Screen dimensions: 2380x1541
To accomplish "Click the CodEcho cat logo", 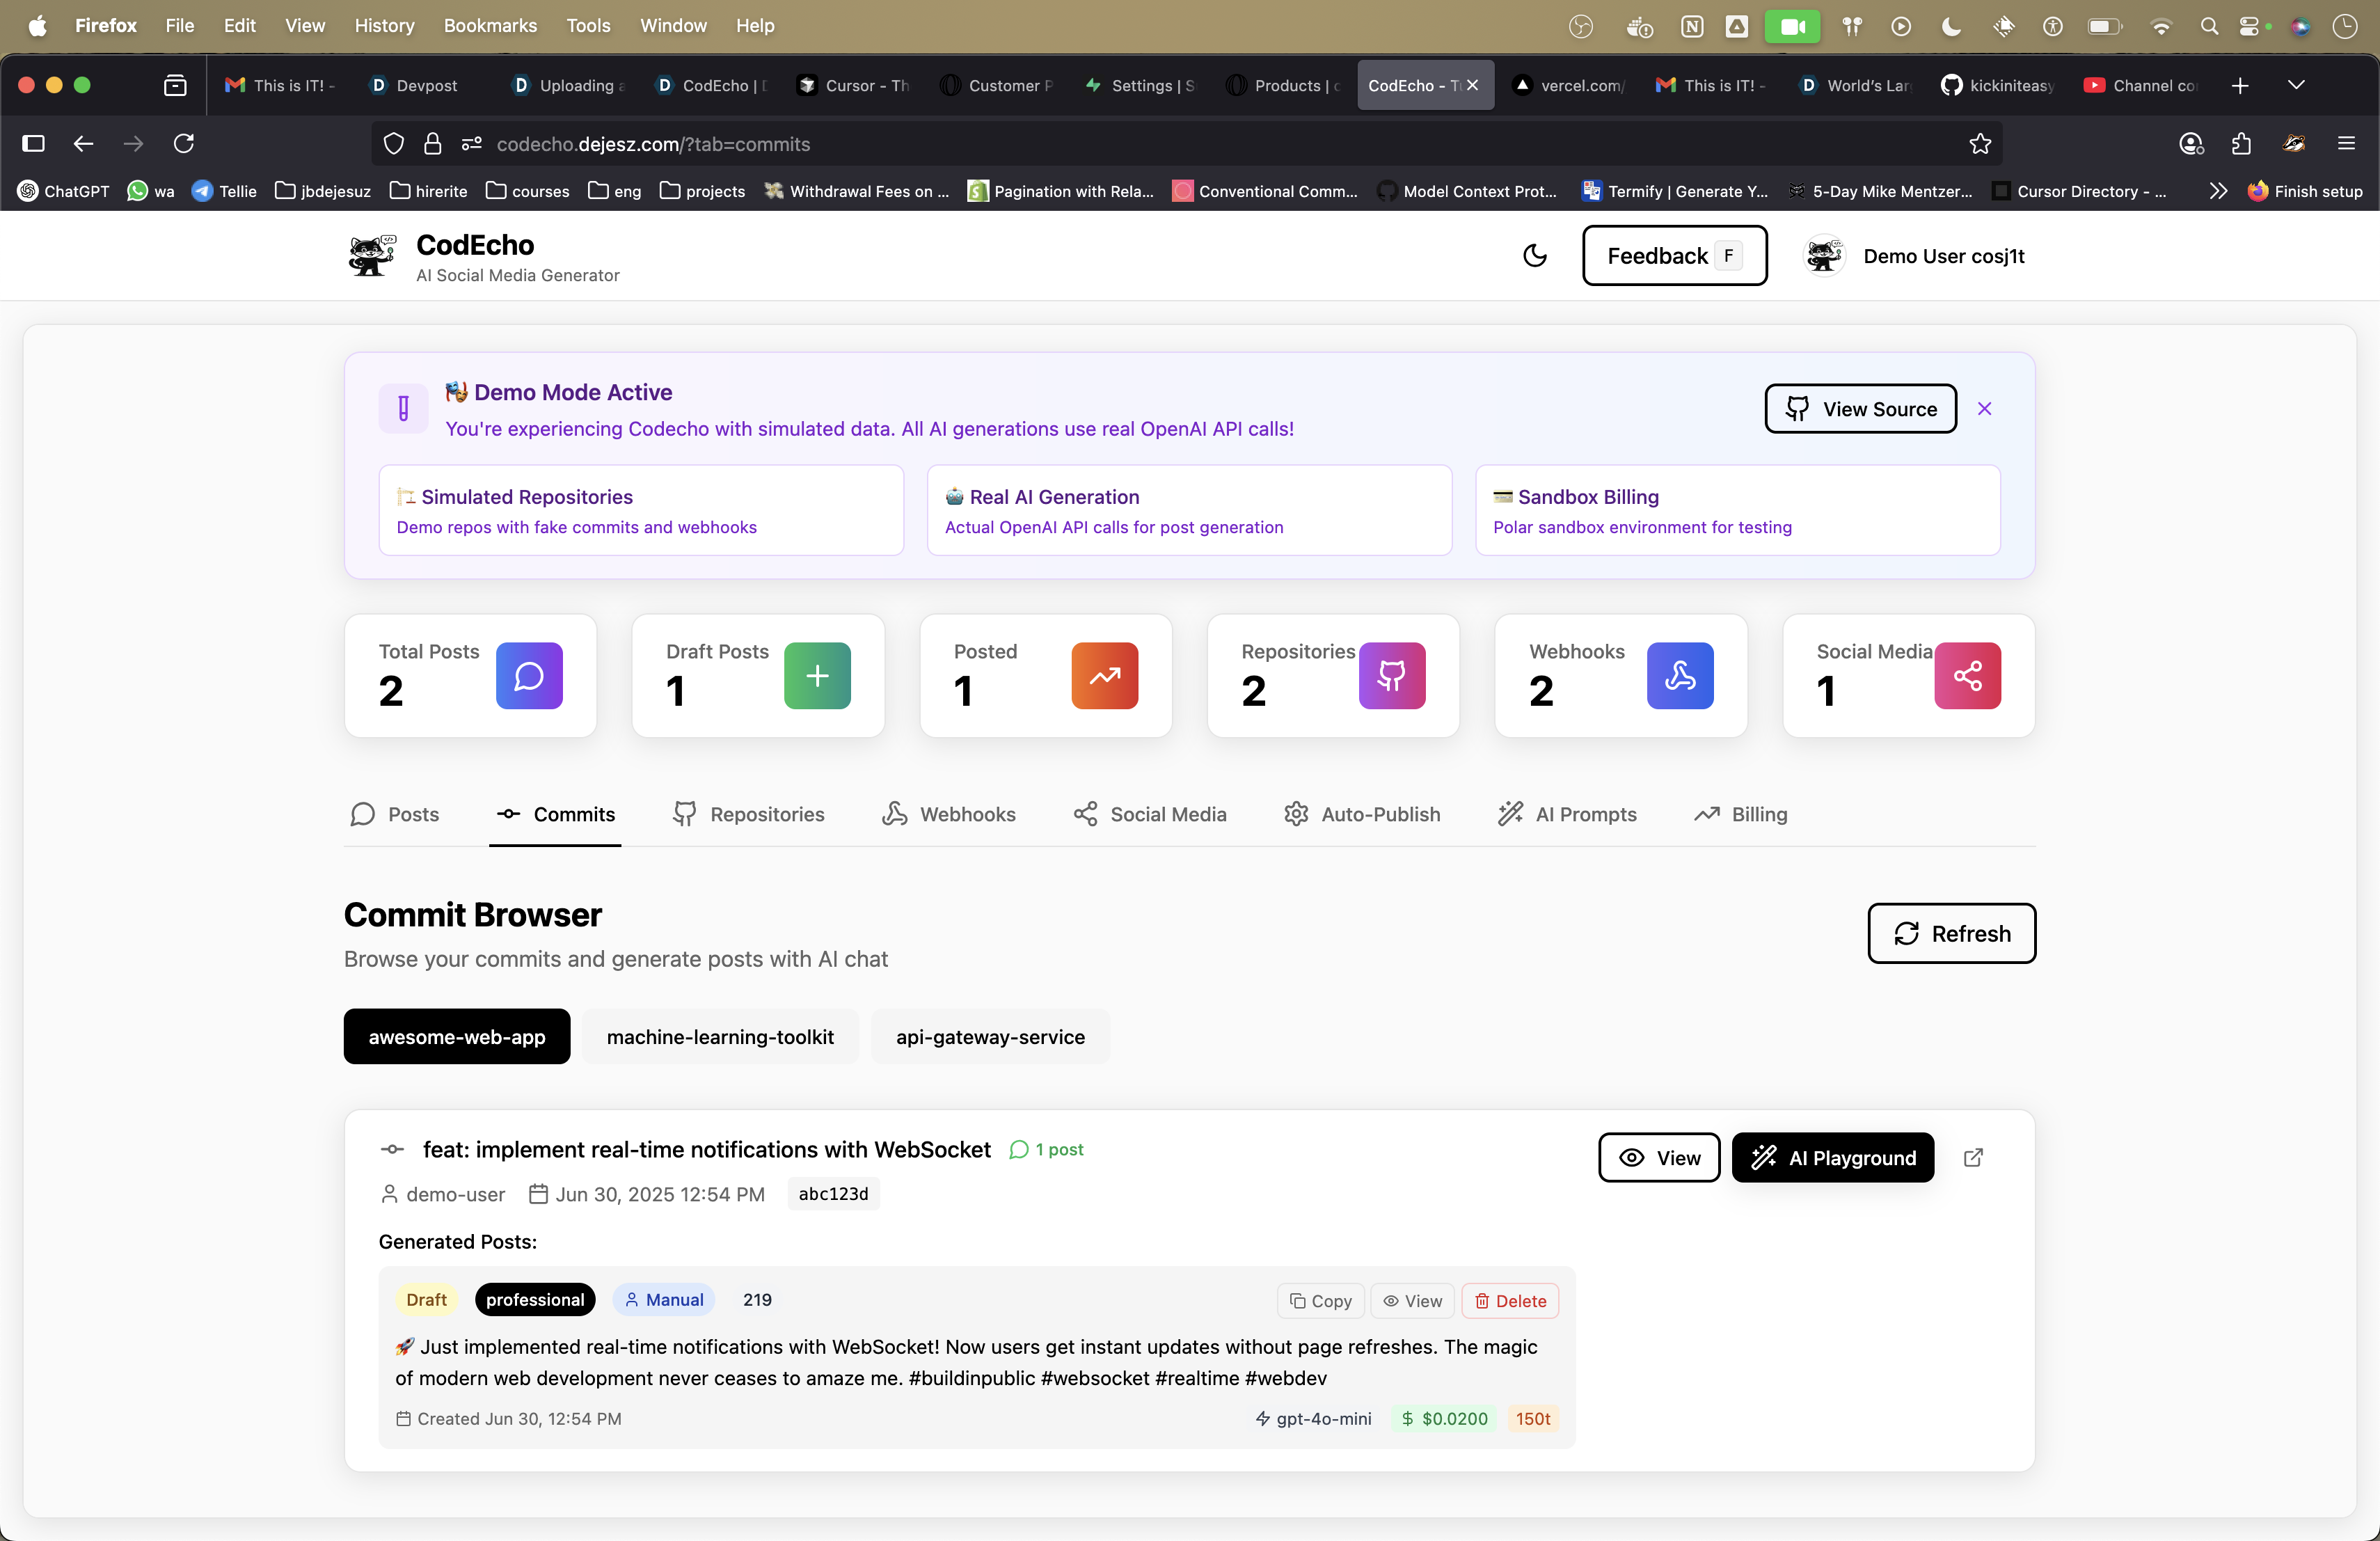I will 372,256.
